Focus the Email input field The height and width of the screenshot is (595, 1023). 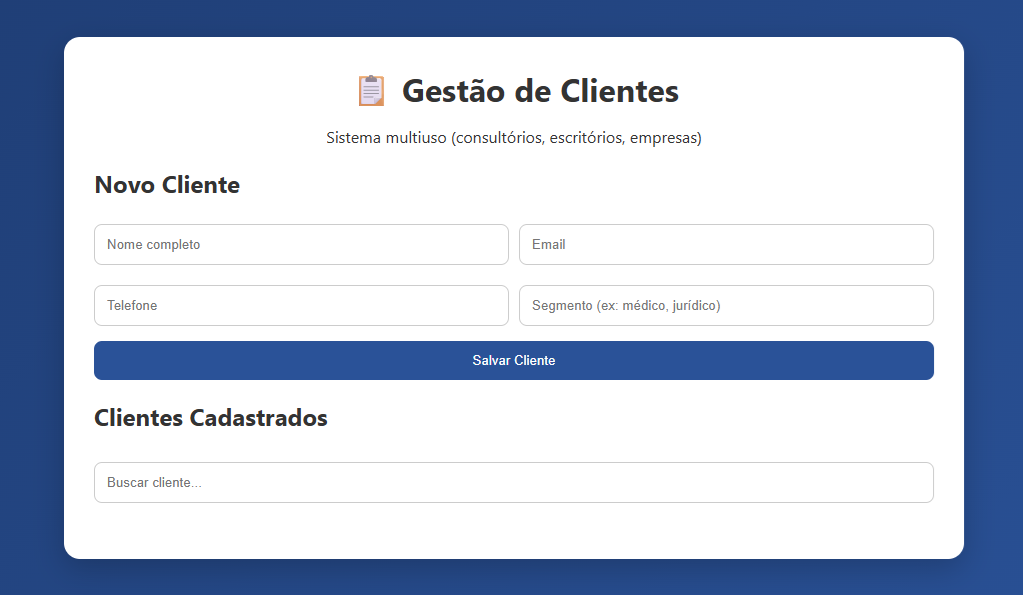pos(726,245)
